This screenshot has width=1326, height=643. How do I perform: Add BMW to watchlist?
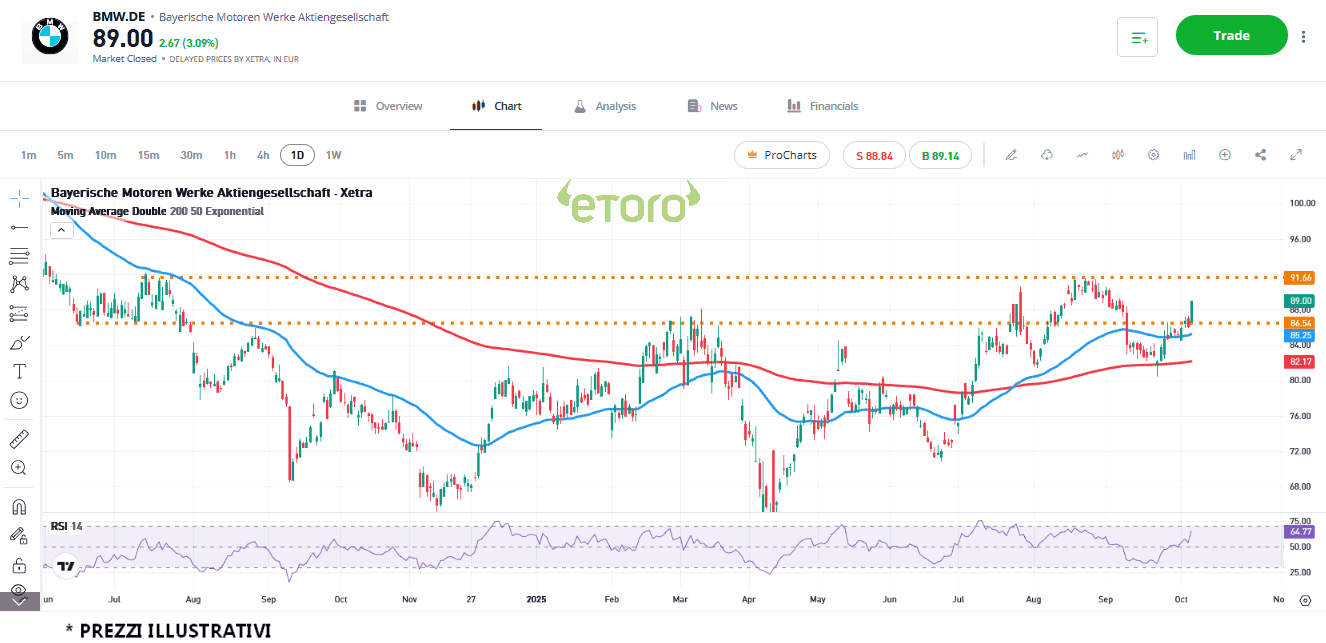[1138, 37]
